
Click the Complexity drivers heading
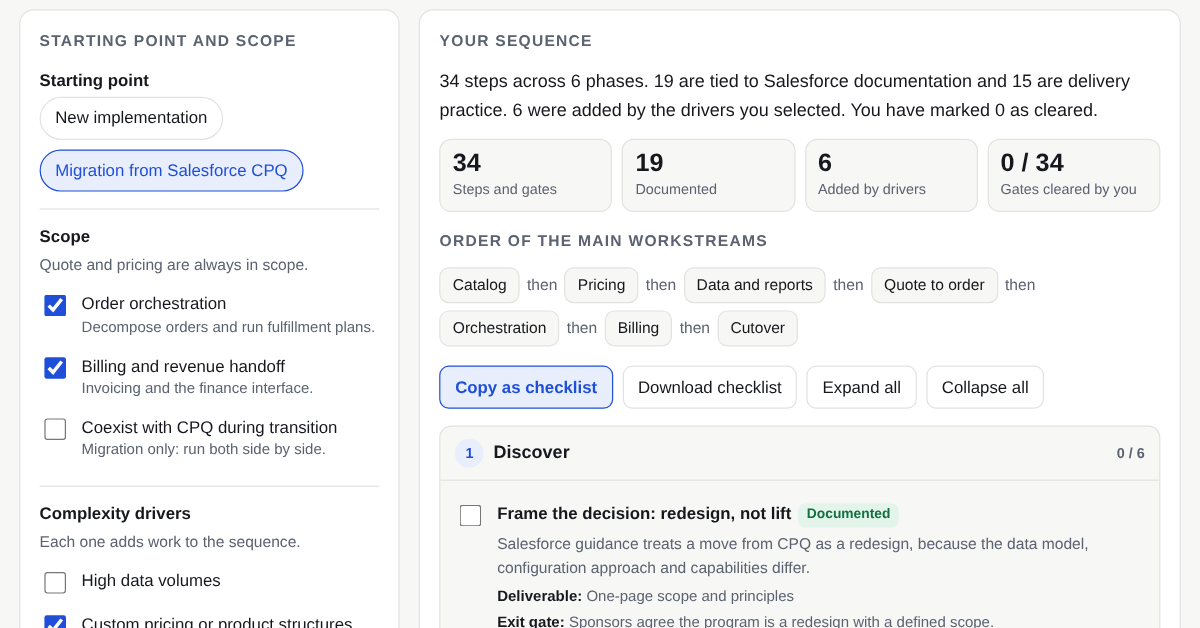(x=115, y=514)
